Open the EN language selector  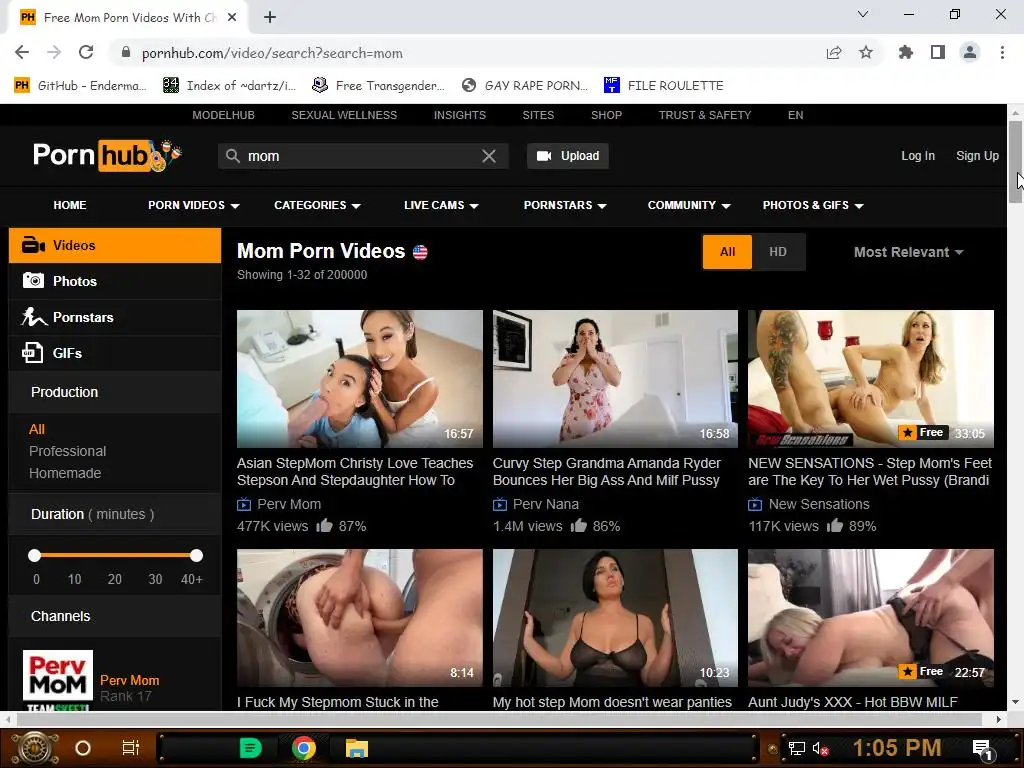click(x=795, y=115)
